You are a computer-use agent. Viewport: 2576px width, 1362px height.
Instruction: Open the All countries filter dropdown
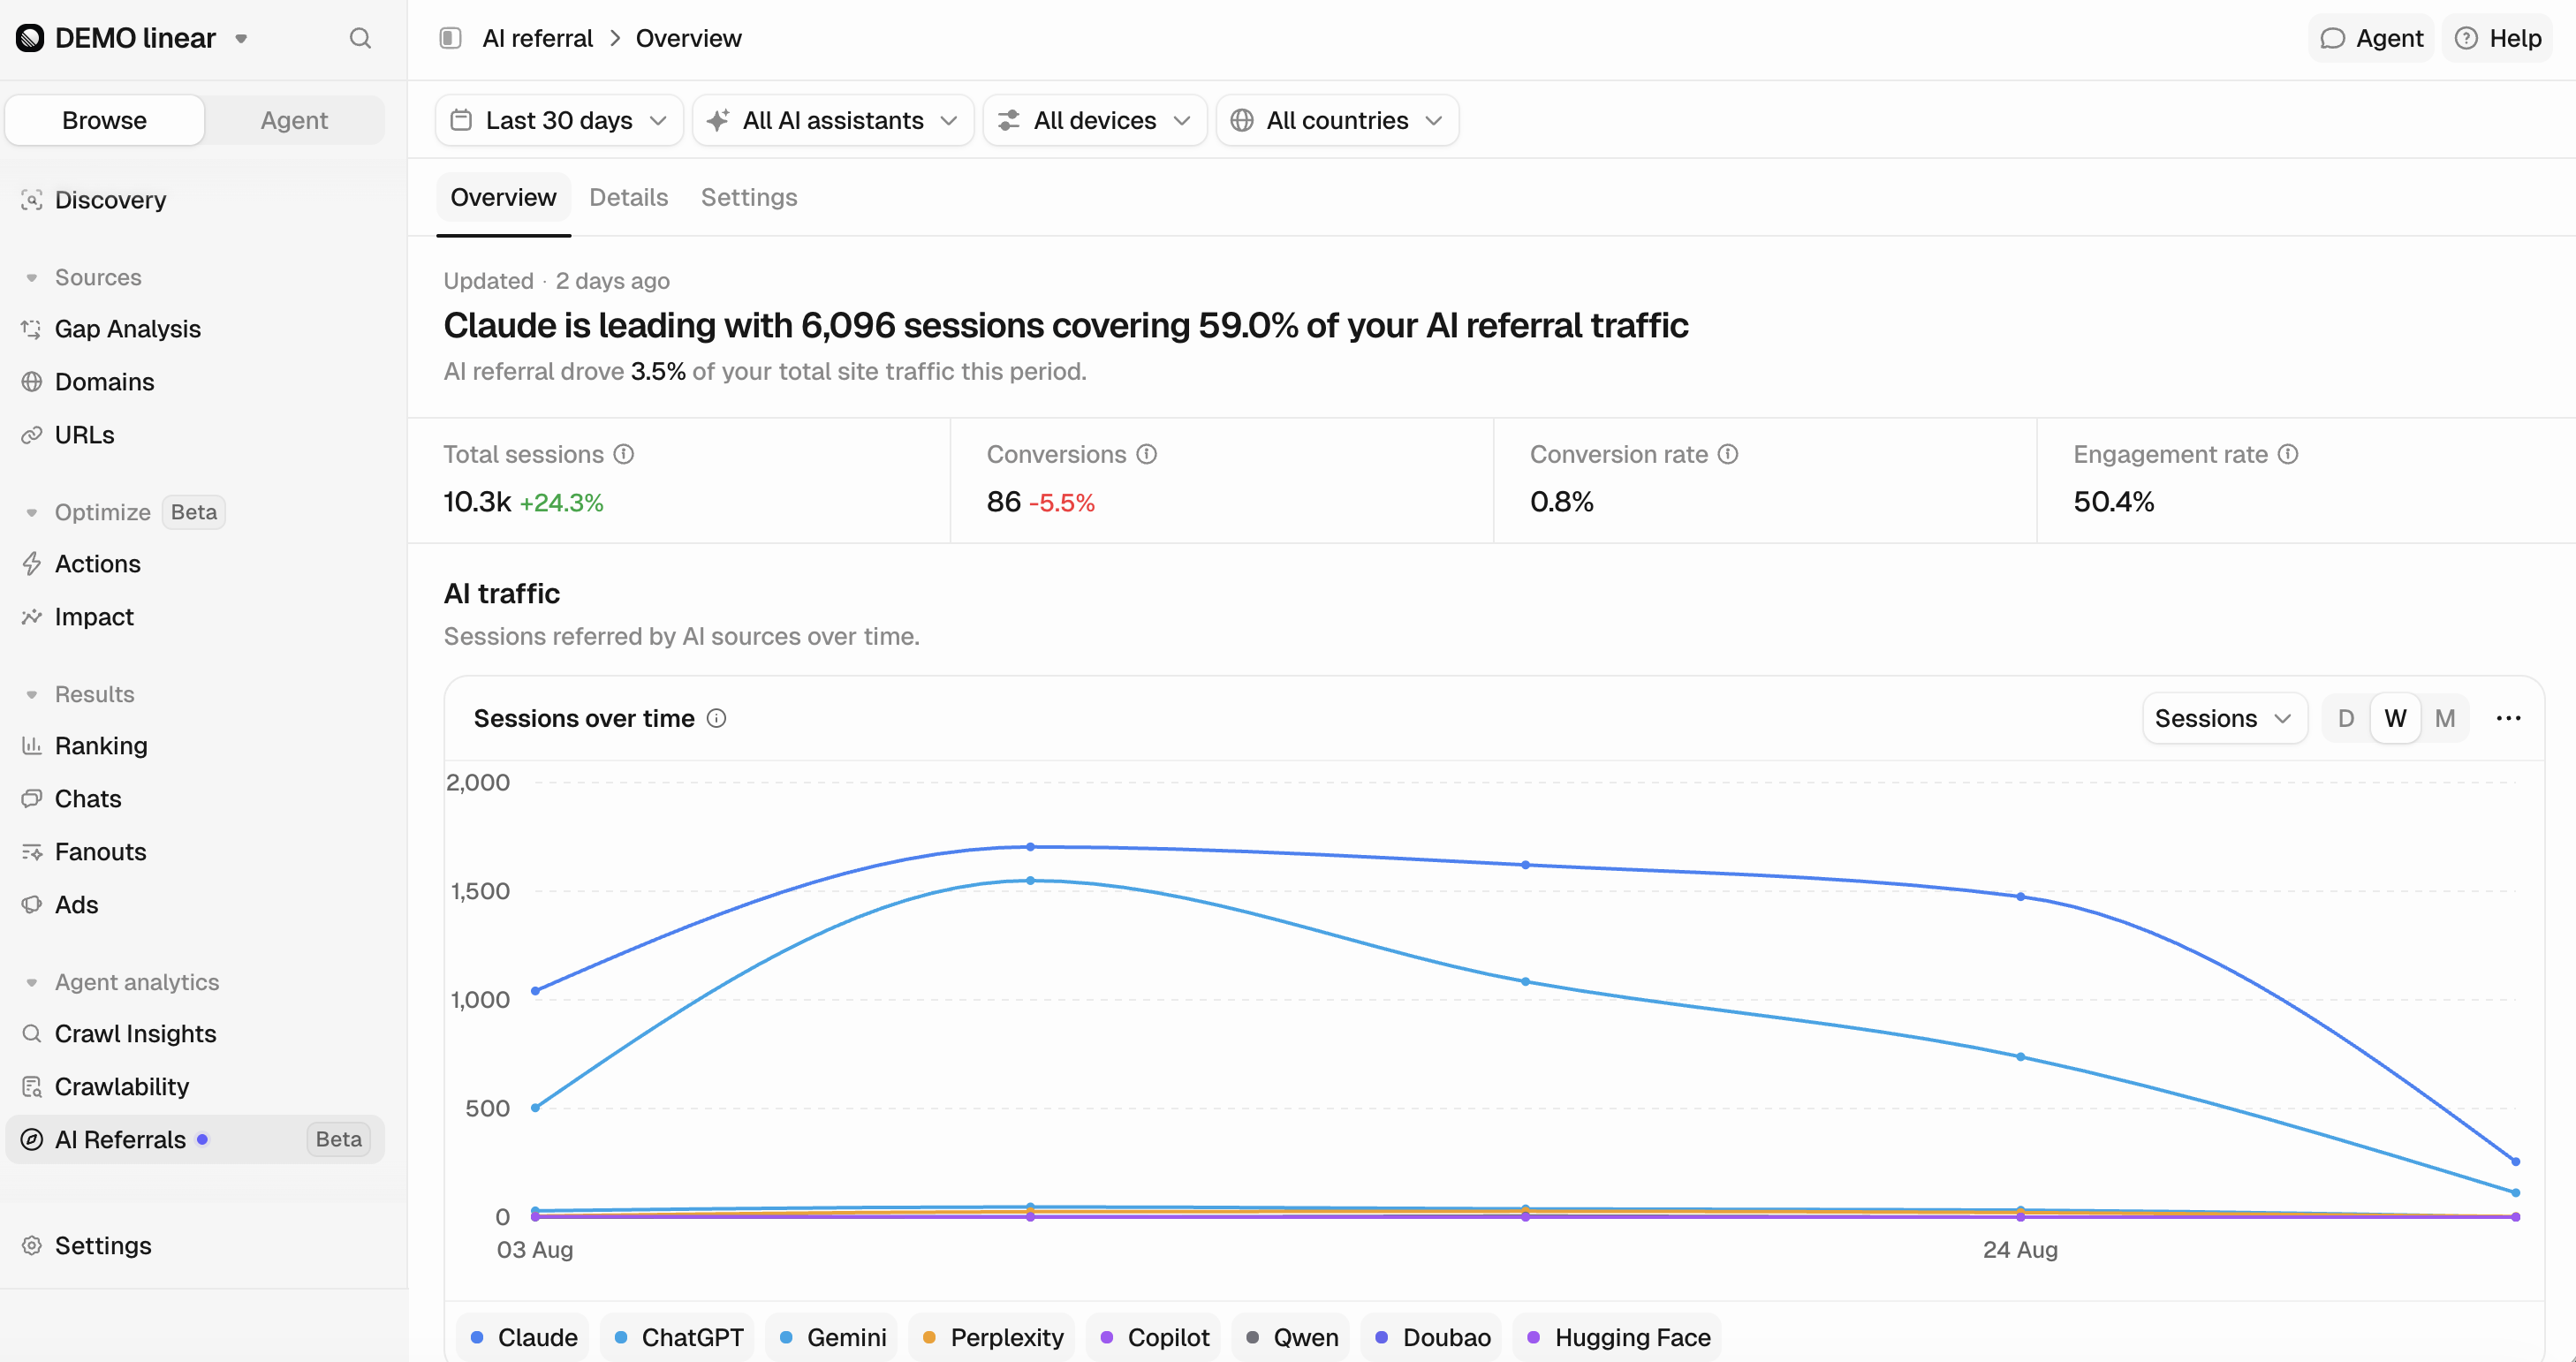[1337, 120]
